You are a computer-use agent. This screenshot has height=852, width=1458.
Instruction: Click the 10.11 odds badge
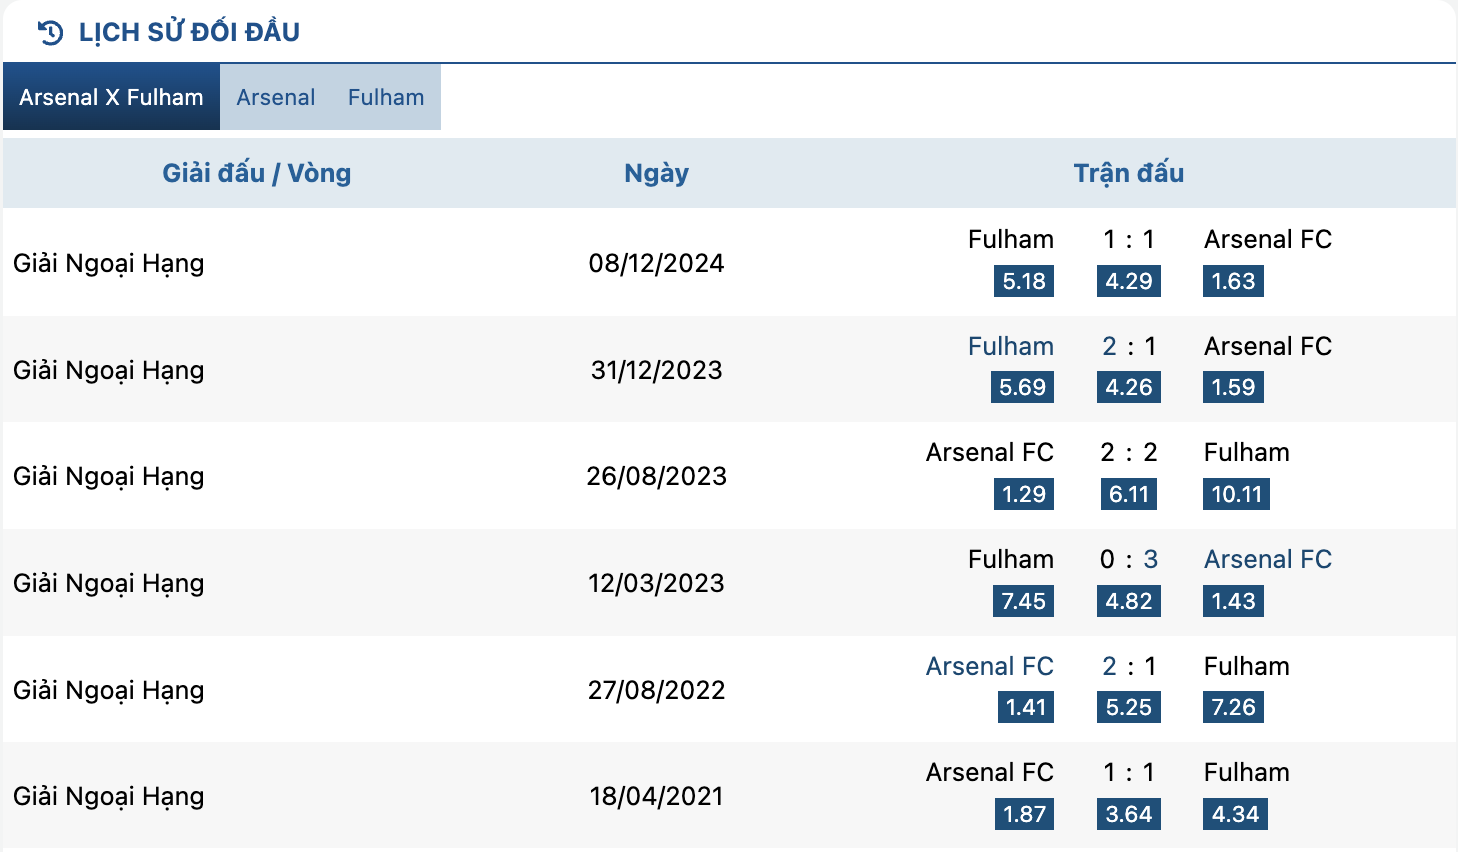tap(1236, 494)
